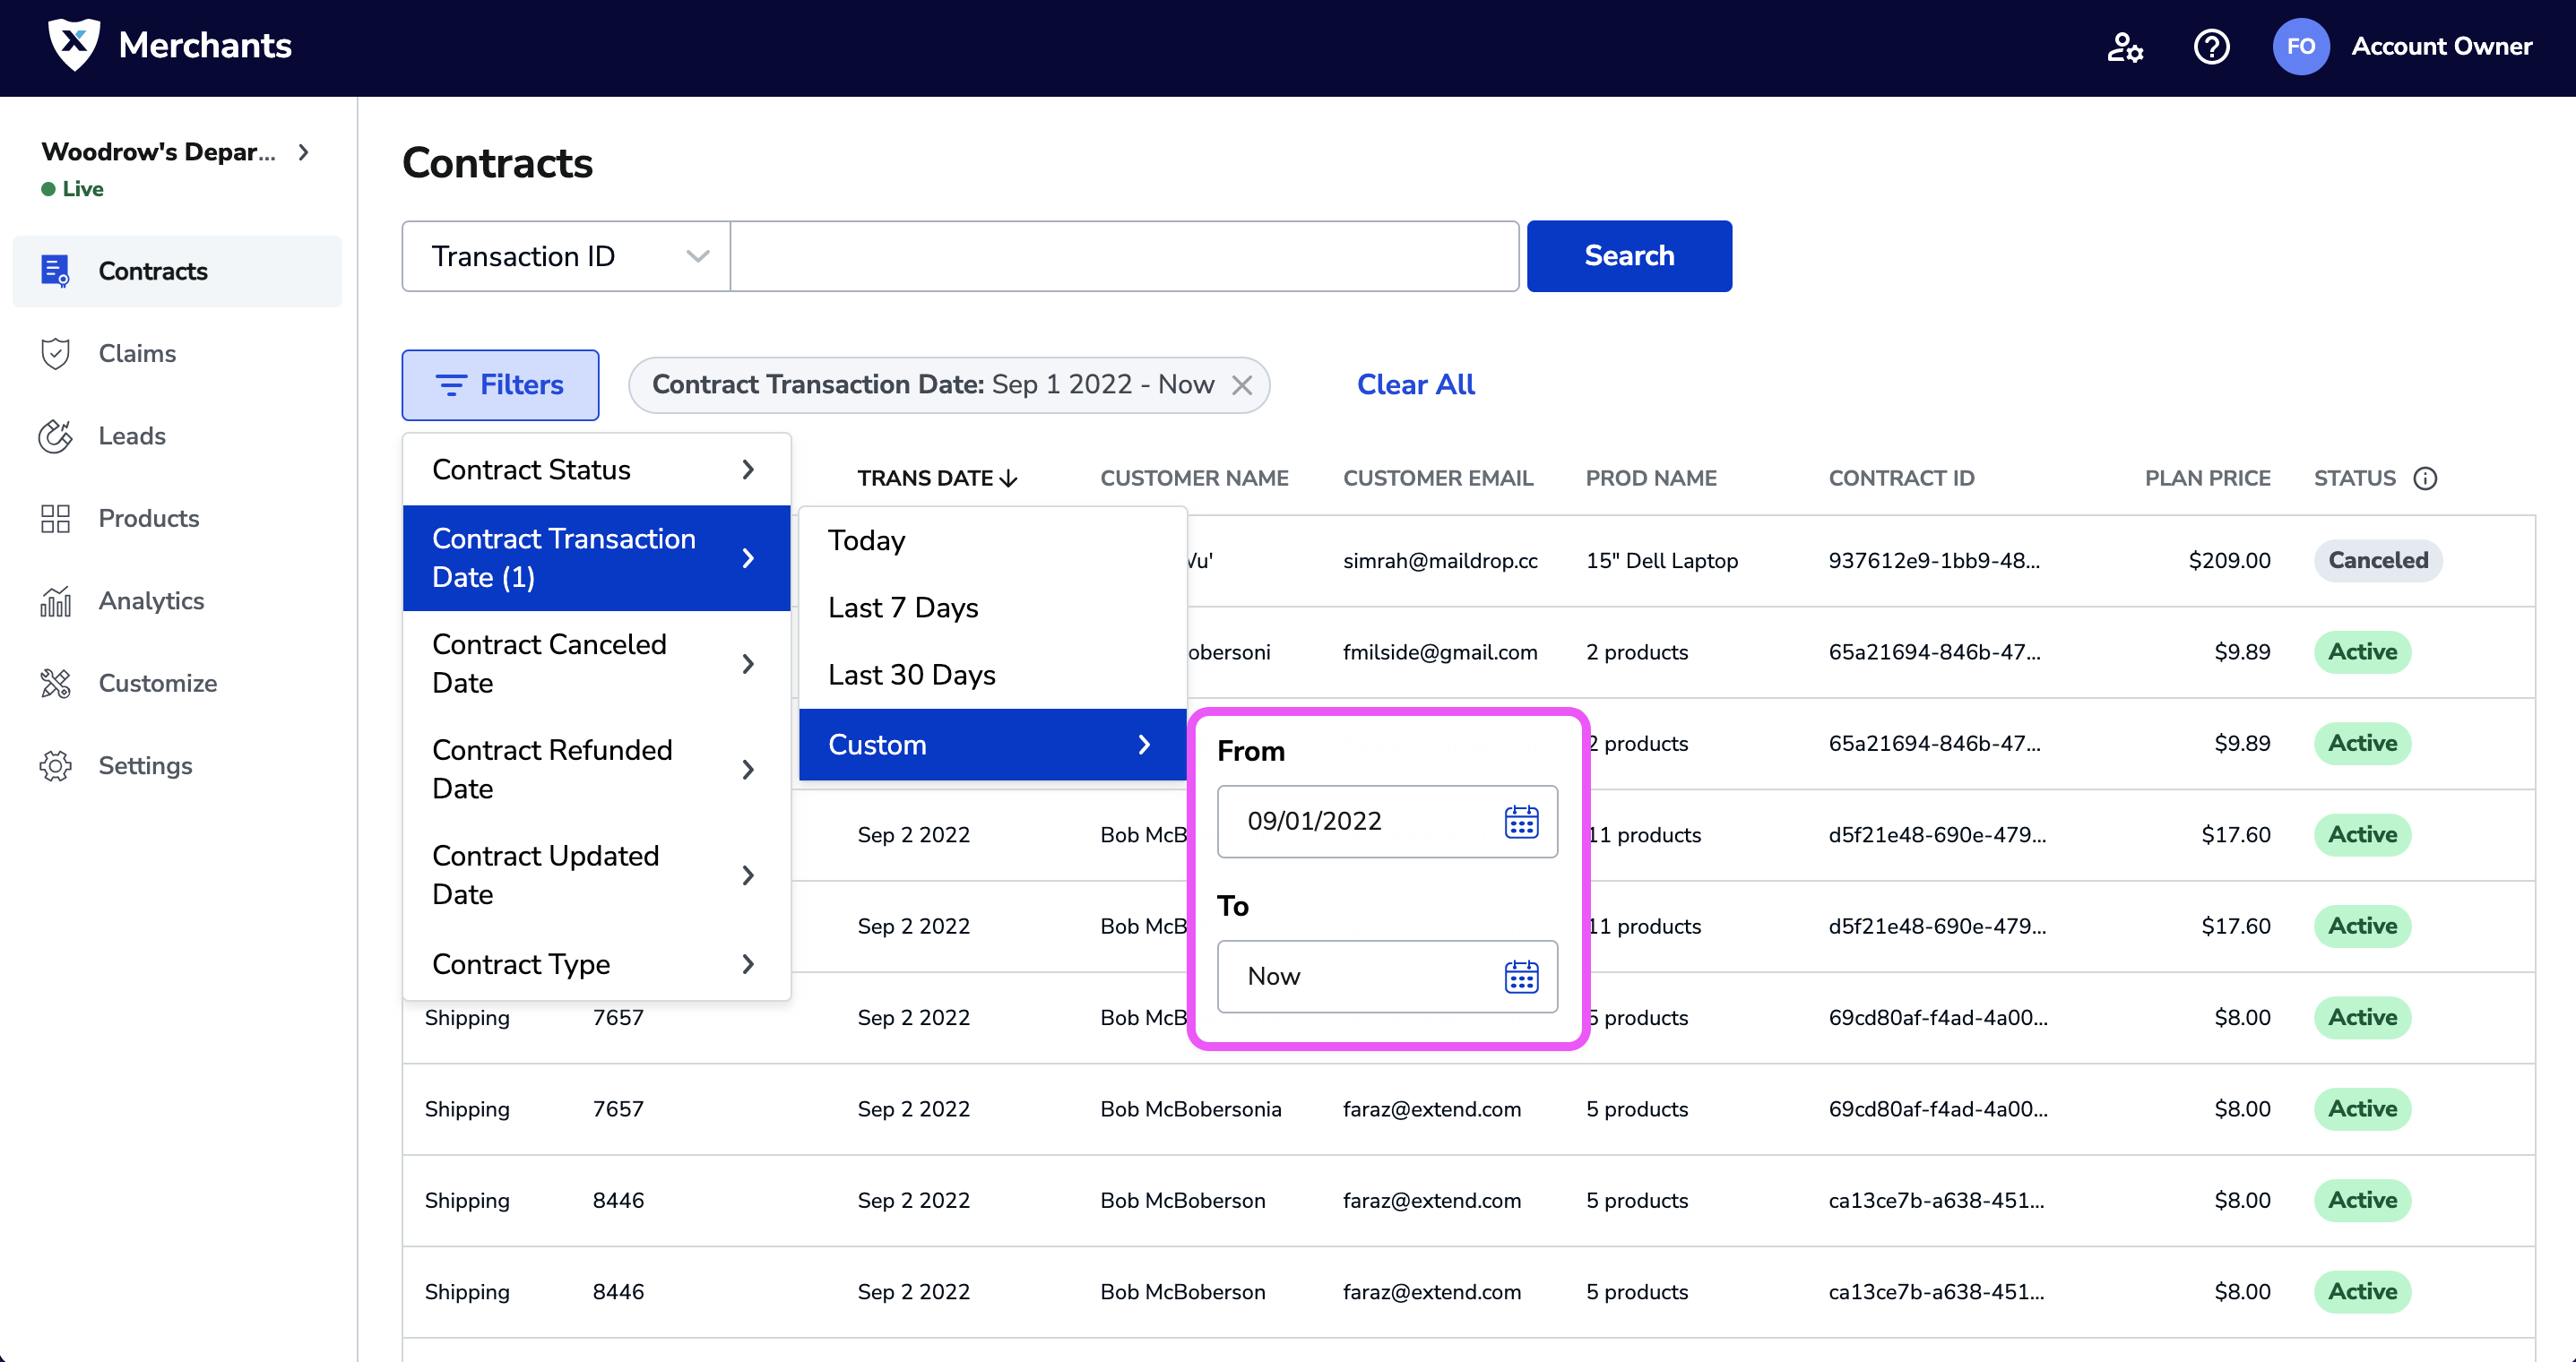Open the From date calendar picker icon
This screenshot has height=1362, width=2576.
[x=1521, y=822]
